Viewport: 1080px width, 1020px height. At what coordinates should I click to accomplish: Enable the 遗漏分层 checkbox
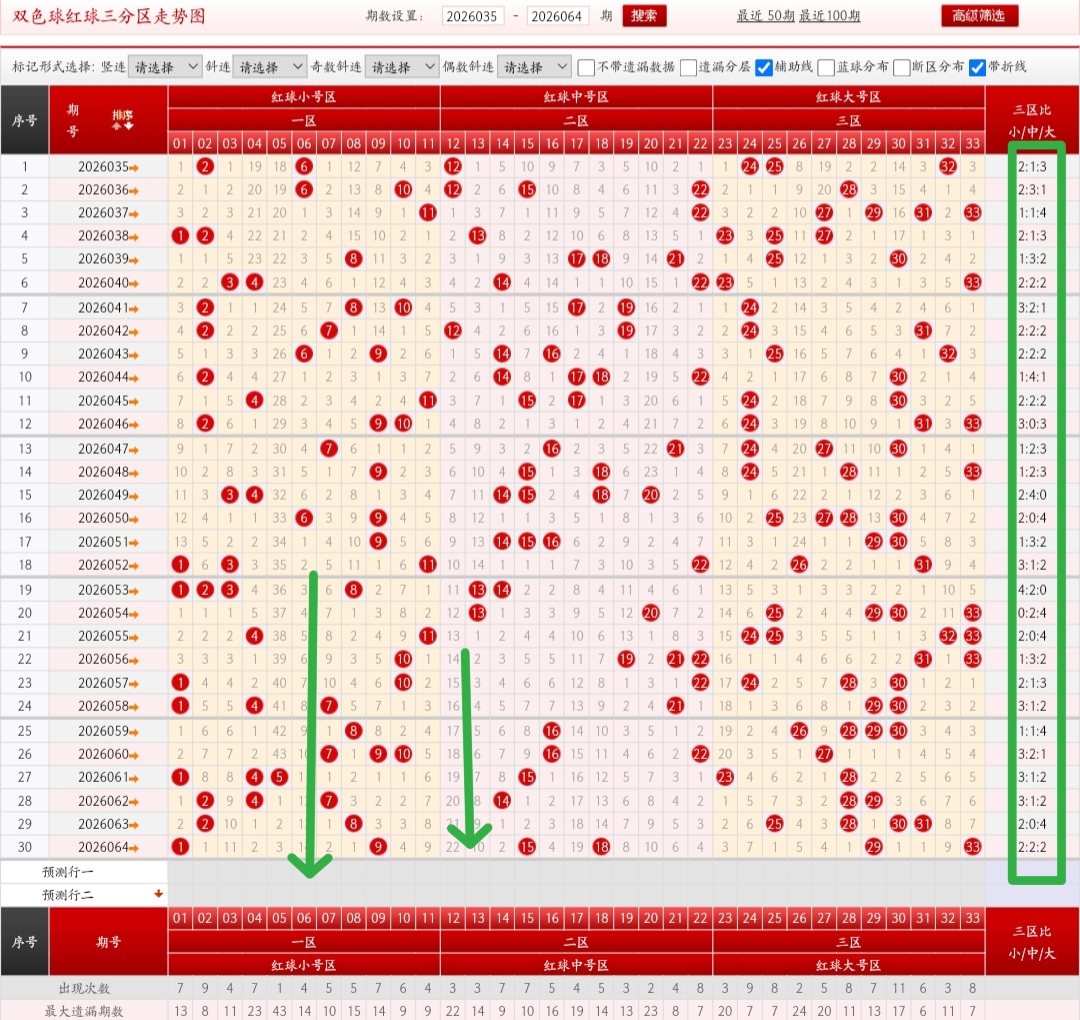[688, 67]
